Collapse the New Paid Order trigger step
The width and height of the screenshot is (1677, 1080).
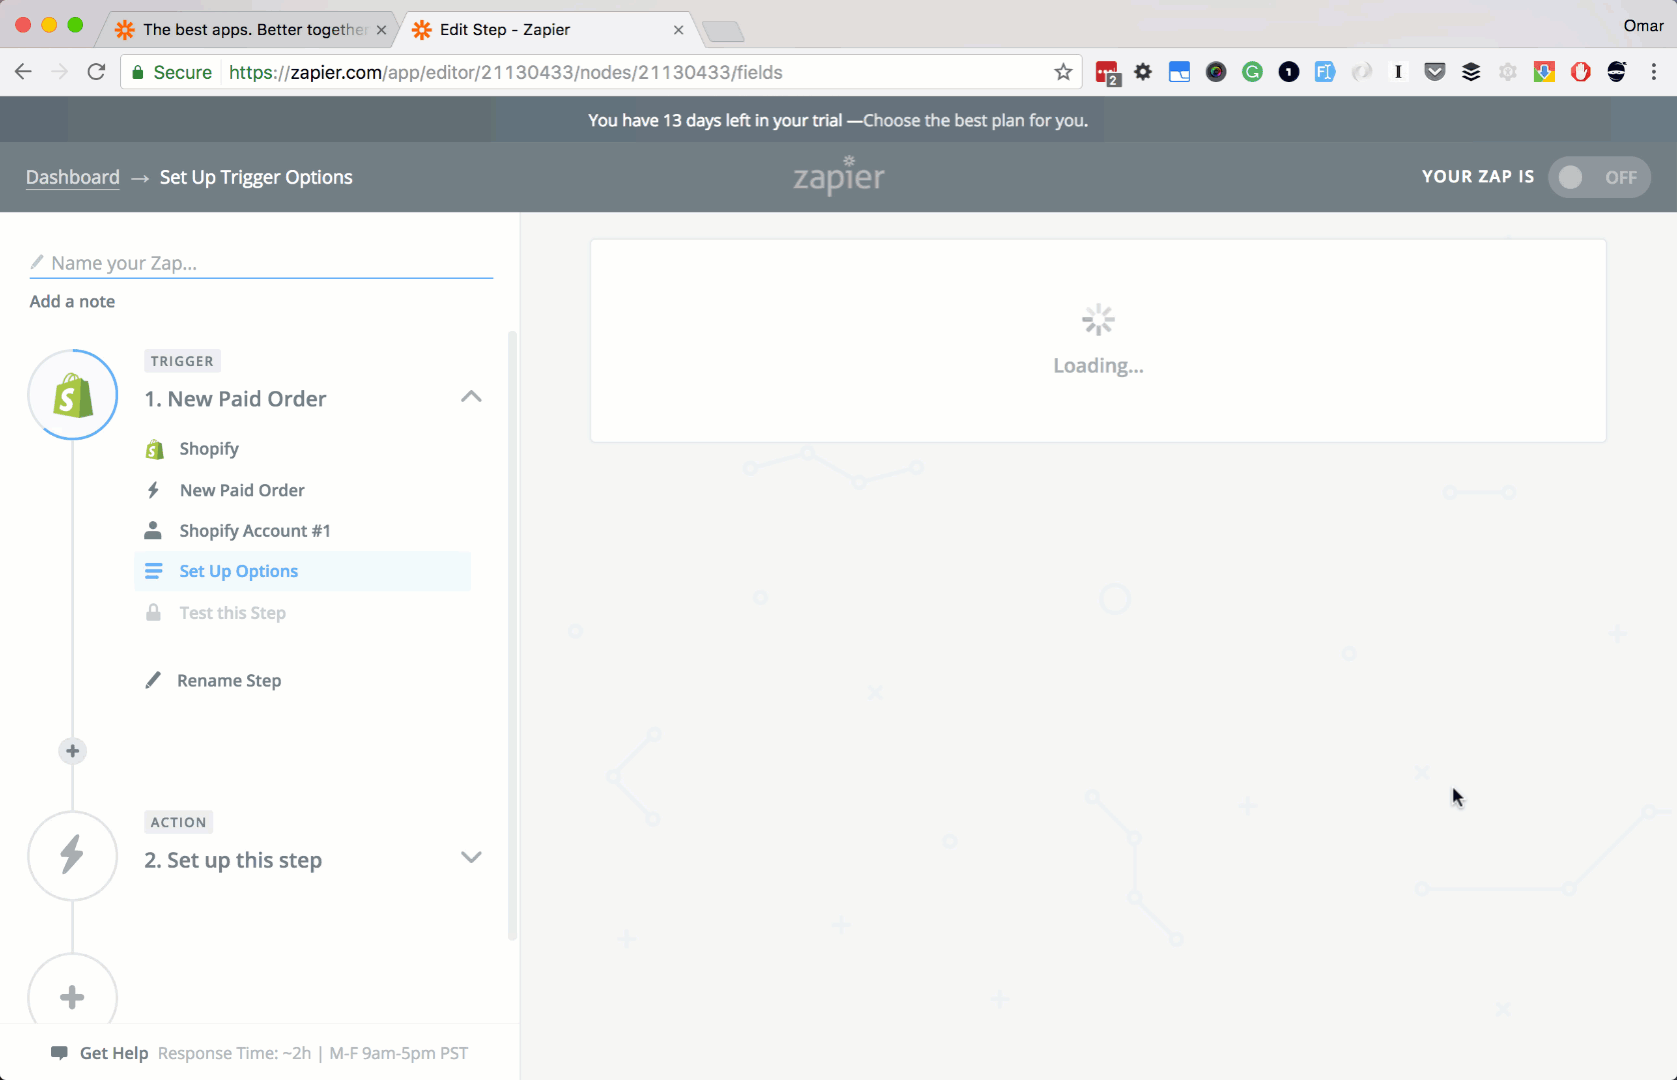[471, 397]
